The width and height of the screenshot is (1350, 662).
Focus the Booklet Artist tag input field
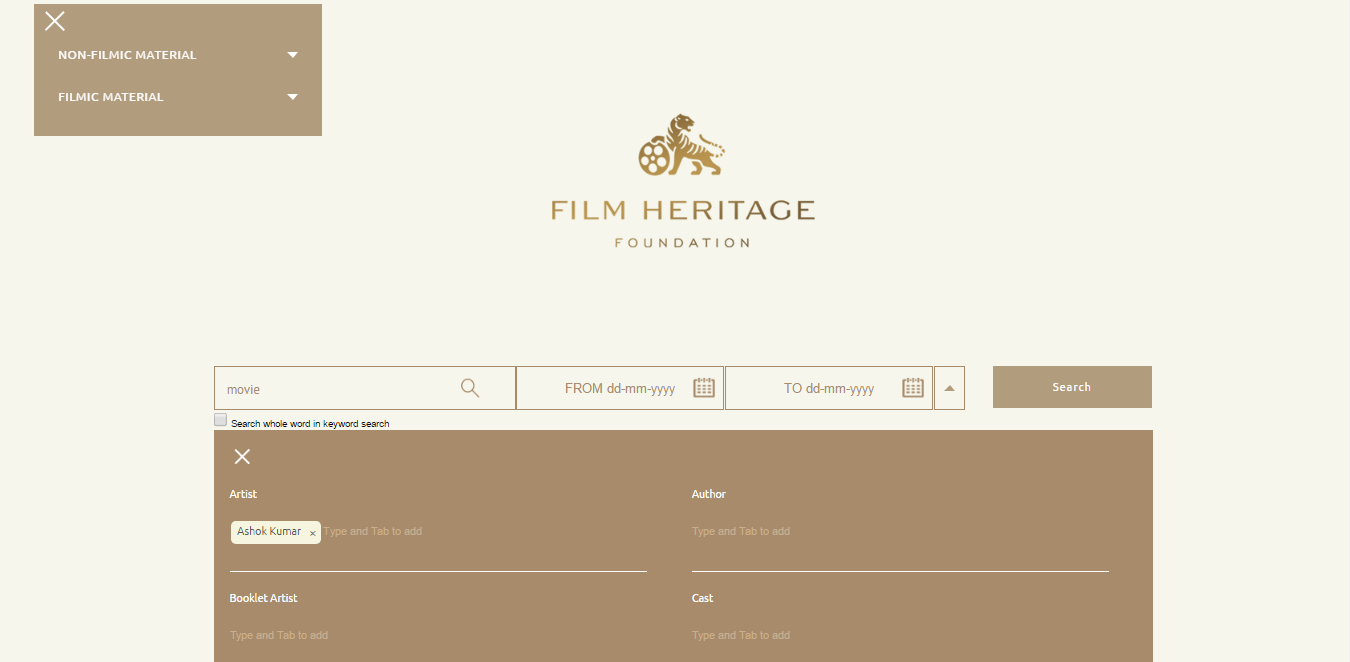coord(438,636)
